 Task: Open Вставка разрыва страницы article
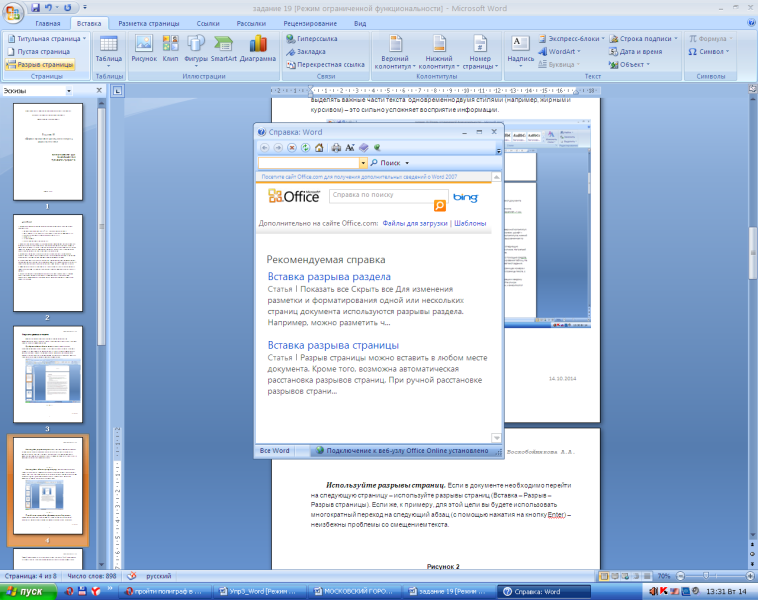333,345
